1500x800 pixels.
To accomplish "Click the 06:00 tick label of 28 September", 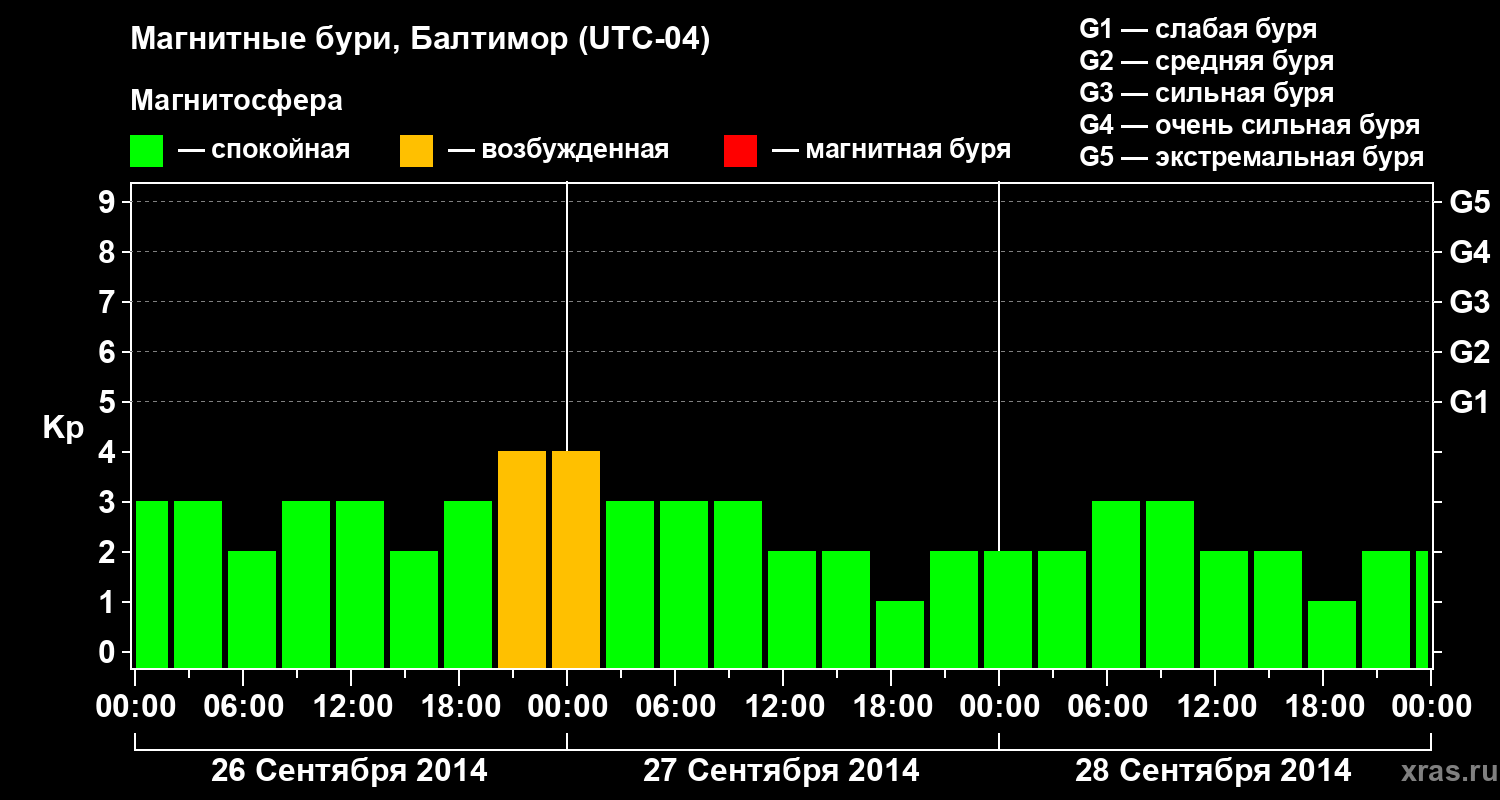I will pyautogui.click(x=1107, y=707).
